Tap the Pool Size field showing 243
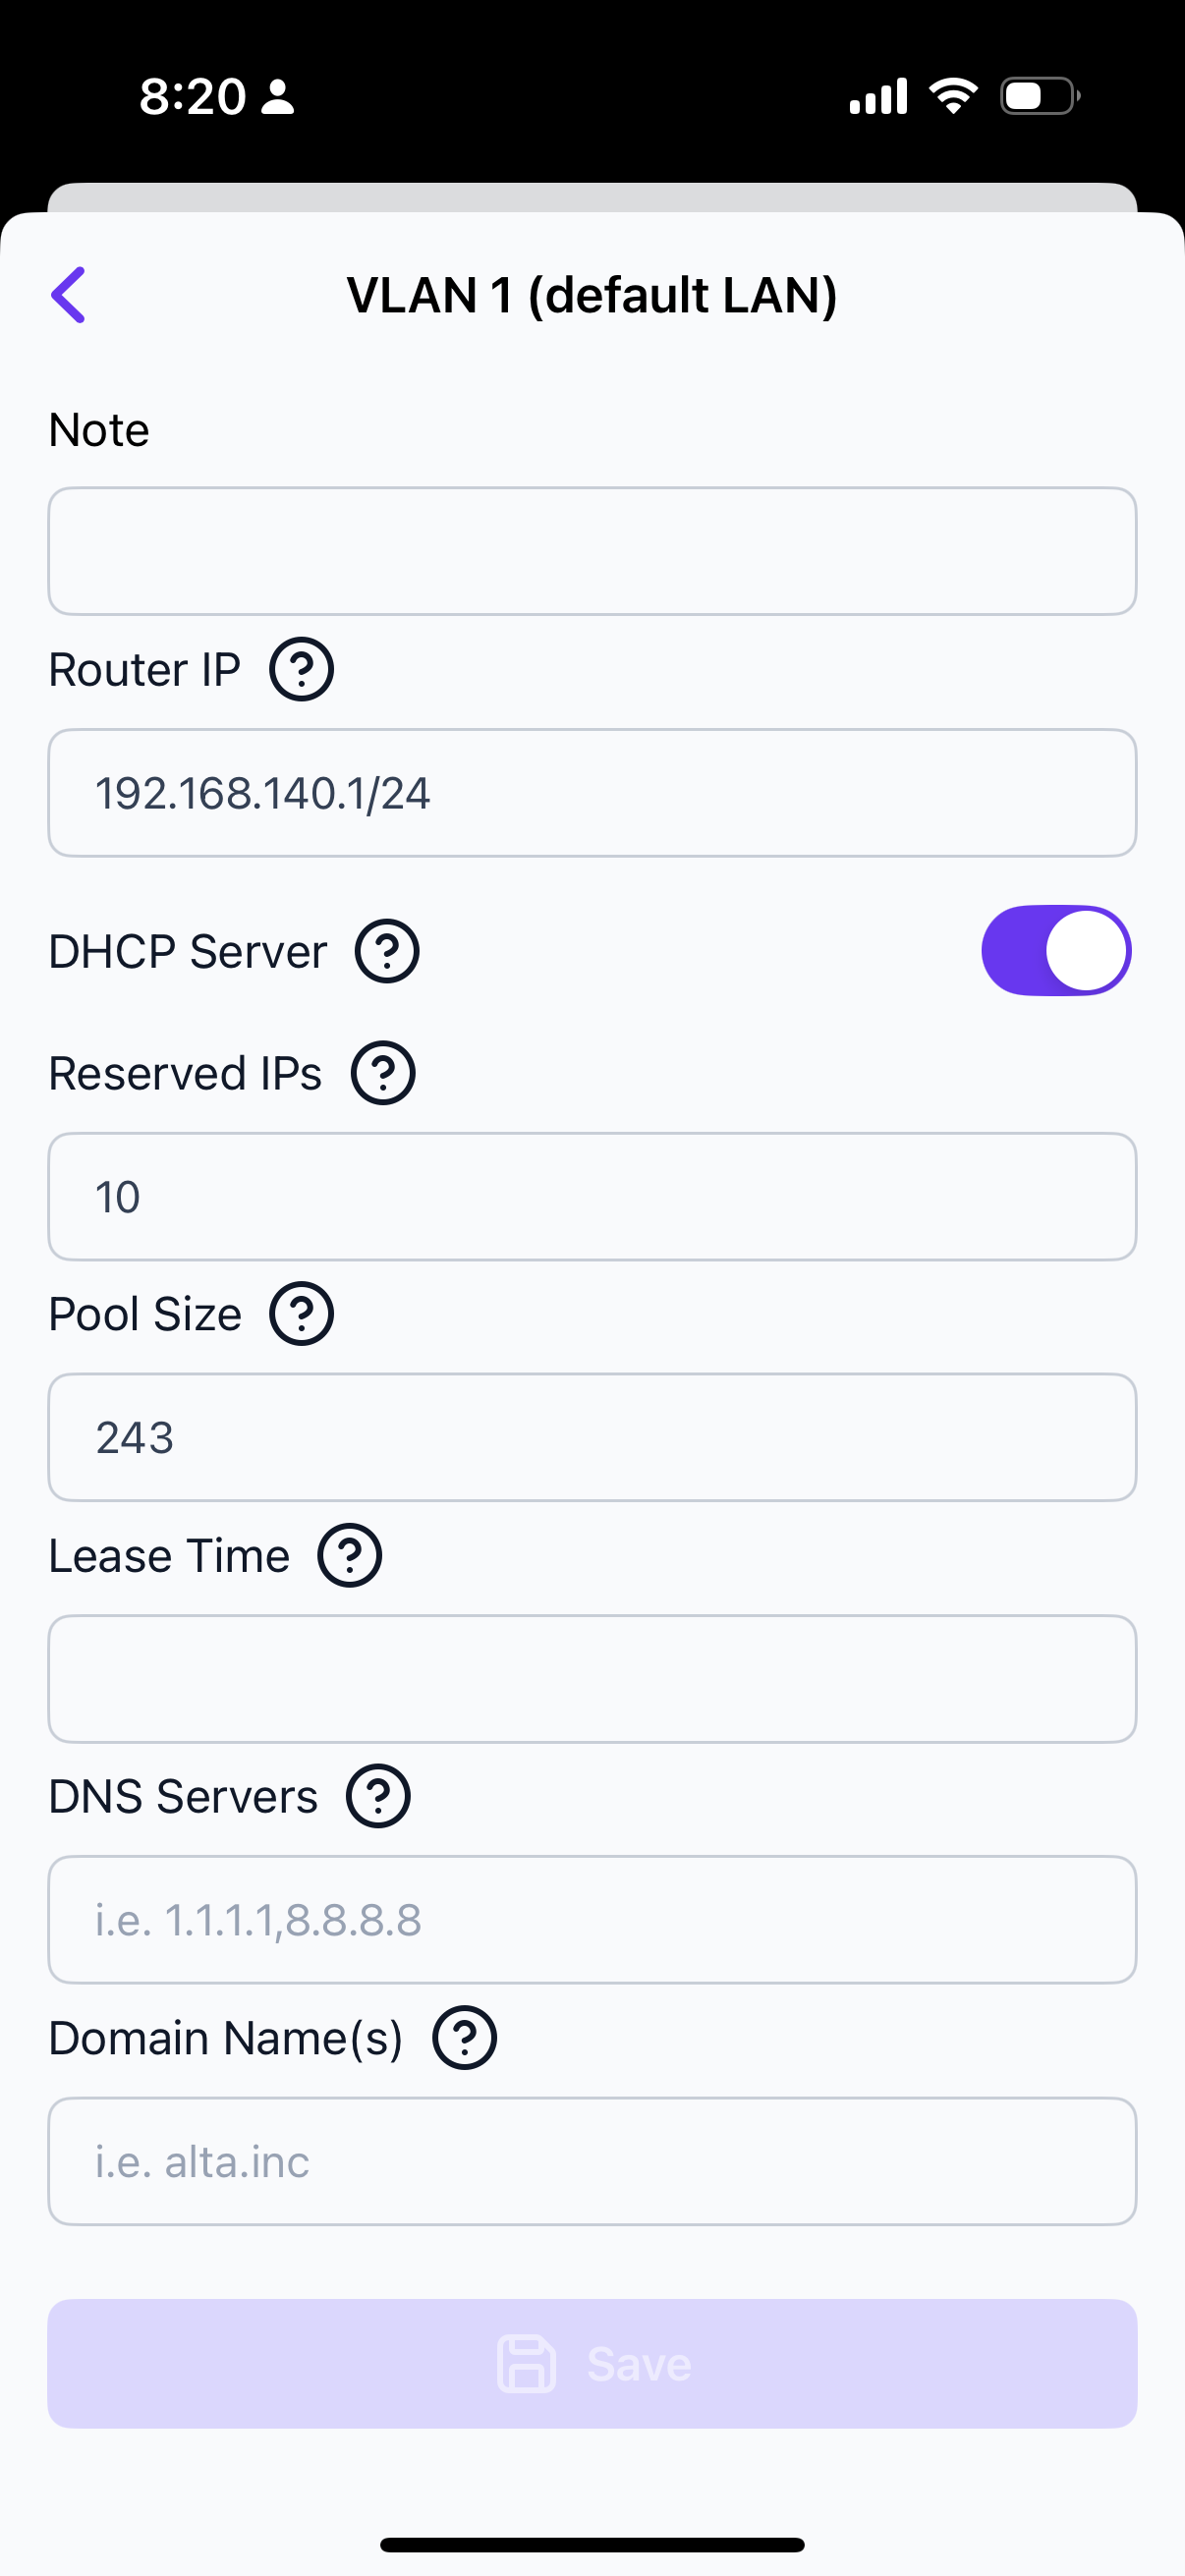This screenshot has width=1185, height=2576. coord(592,1437)
